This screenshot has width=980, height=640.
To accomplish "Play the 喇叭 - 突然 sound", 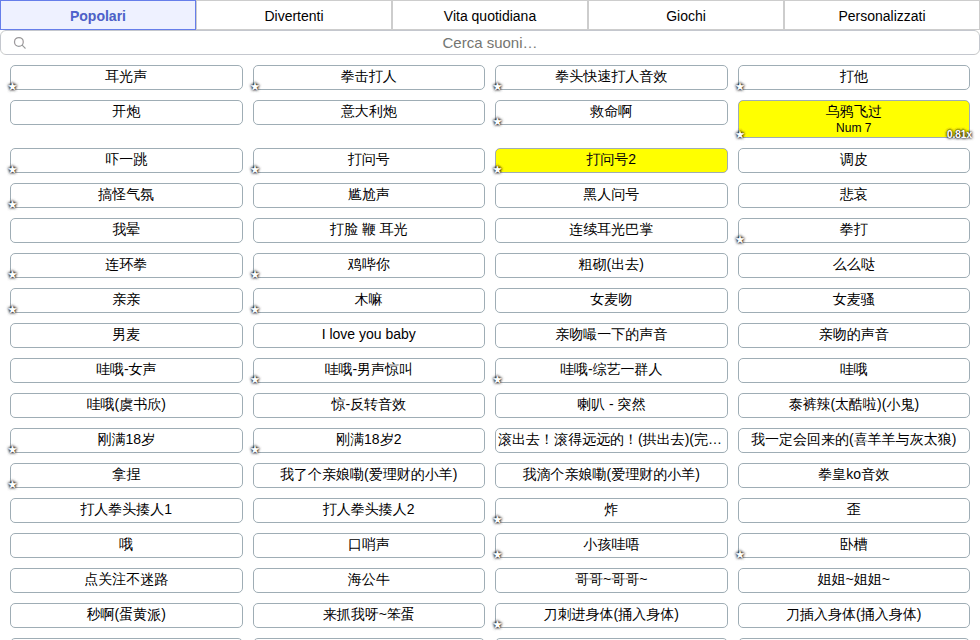I will [x=611, y=405].
